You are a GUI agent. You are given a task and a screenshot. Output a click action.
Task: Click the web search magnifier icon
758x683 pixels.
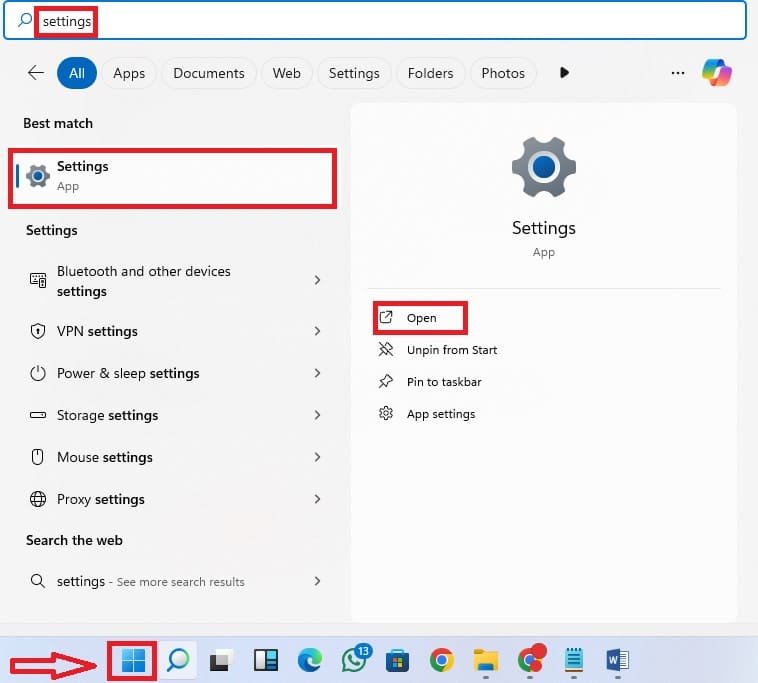pyautogui.click(x=38, y=581)
